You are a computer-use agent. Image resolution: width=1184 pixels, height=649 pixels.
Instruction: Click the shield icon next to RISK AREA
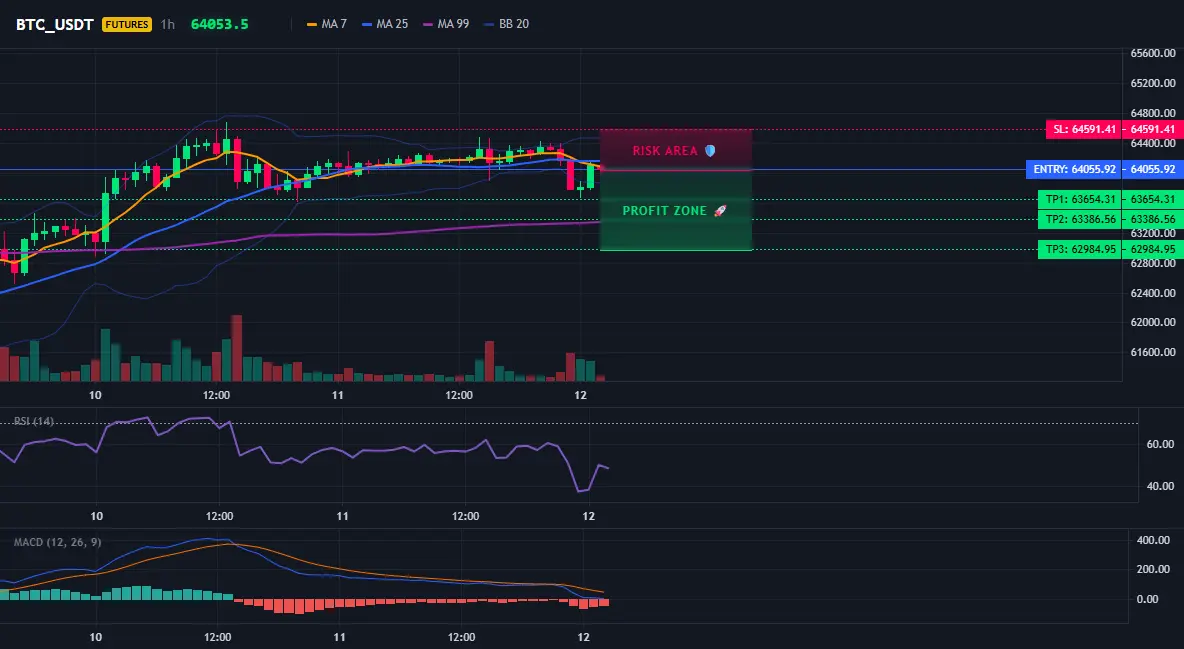pyautogui.click(x=710, y=150)
